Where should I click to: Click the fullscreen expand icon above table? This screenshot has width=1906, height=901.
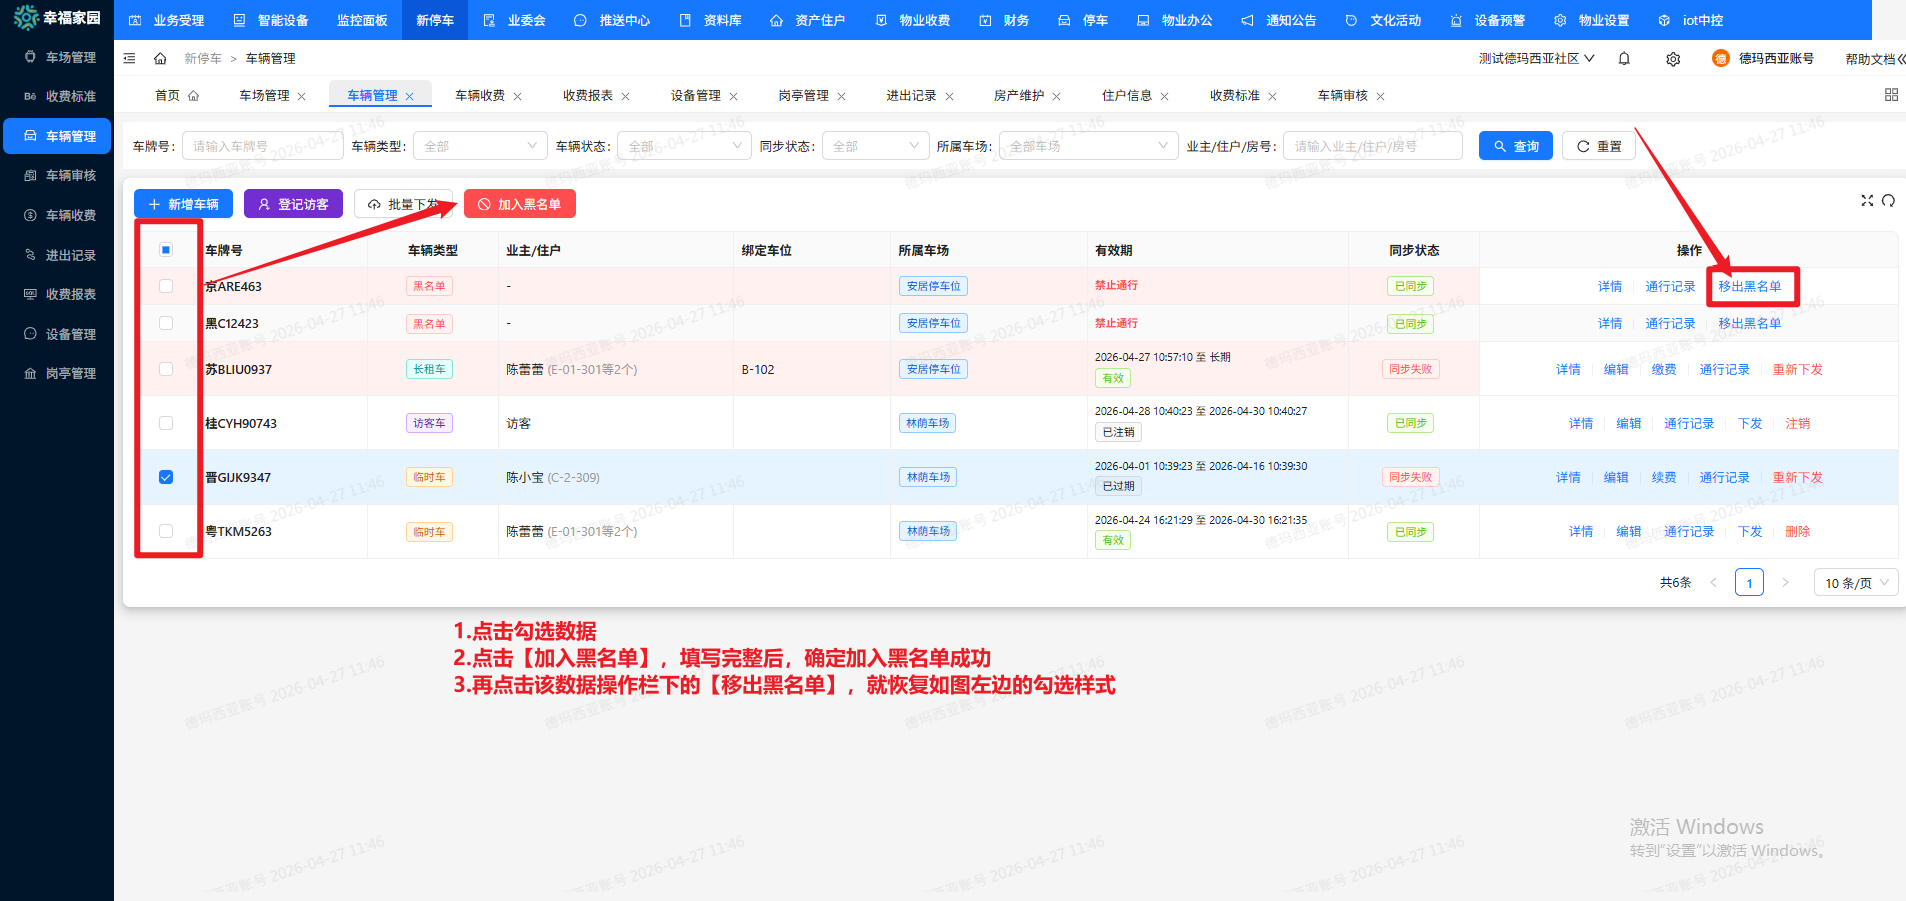click(1866, 201)
